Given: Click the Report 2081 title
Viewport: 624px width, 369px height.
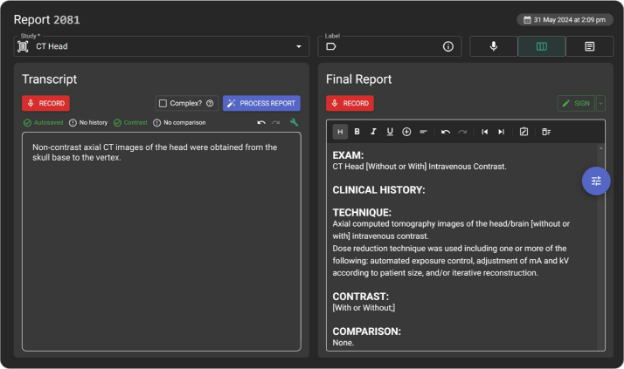Looking at the screenshot, I should tap(47, 20).
